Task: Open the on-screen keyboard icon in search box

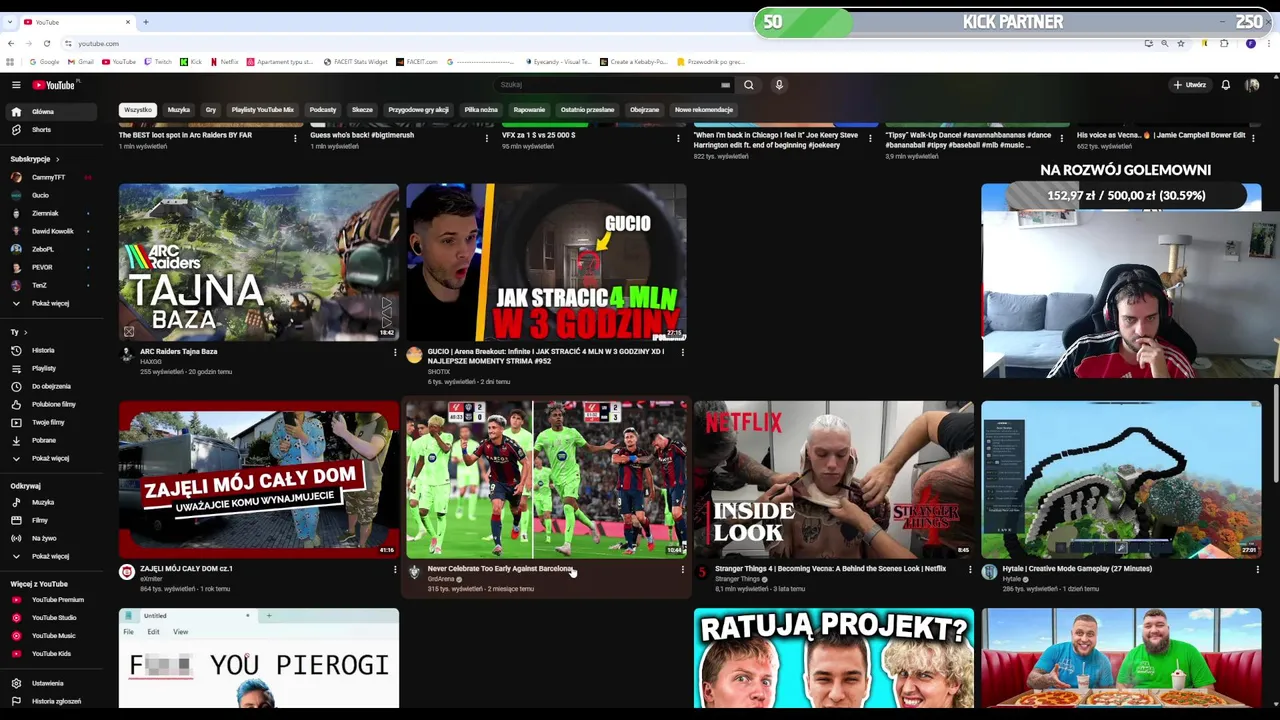Action: click(725, 85)
